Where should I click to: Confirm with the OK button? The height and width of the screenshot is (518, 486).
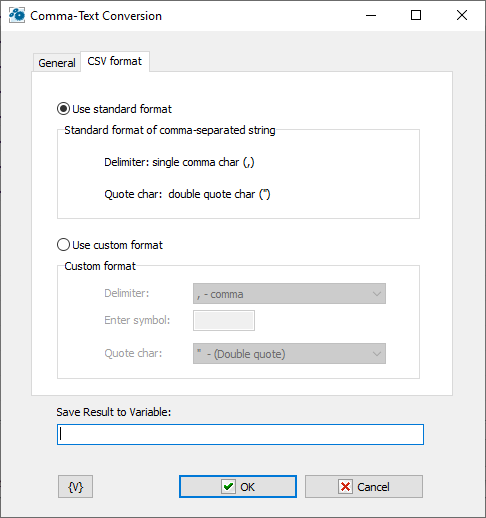click(x=238, y=487)
